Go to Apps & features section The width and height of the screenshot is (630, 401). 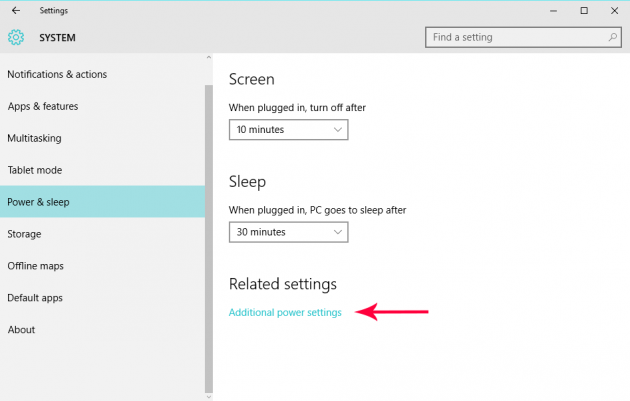pyautogui.click(x=43, y=106)
